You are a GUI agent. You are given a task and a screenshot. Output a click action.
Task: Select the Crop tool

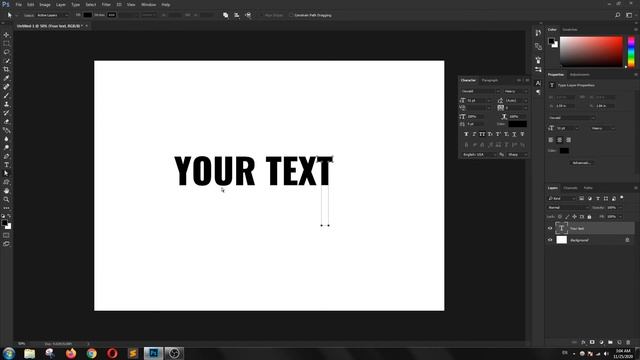tap(6, 69)
